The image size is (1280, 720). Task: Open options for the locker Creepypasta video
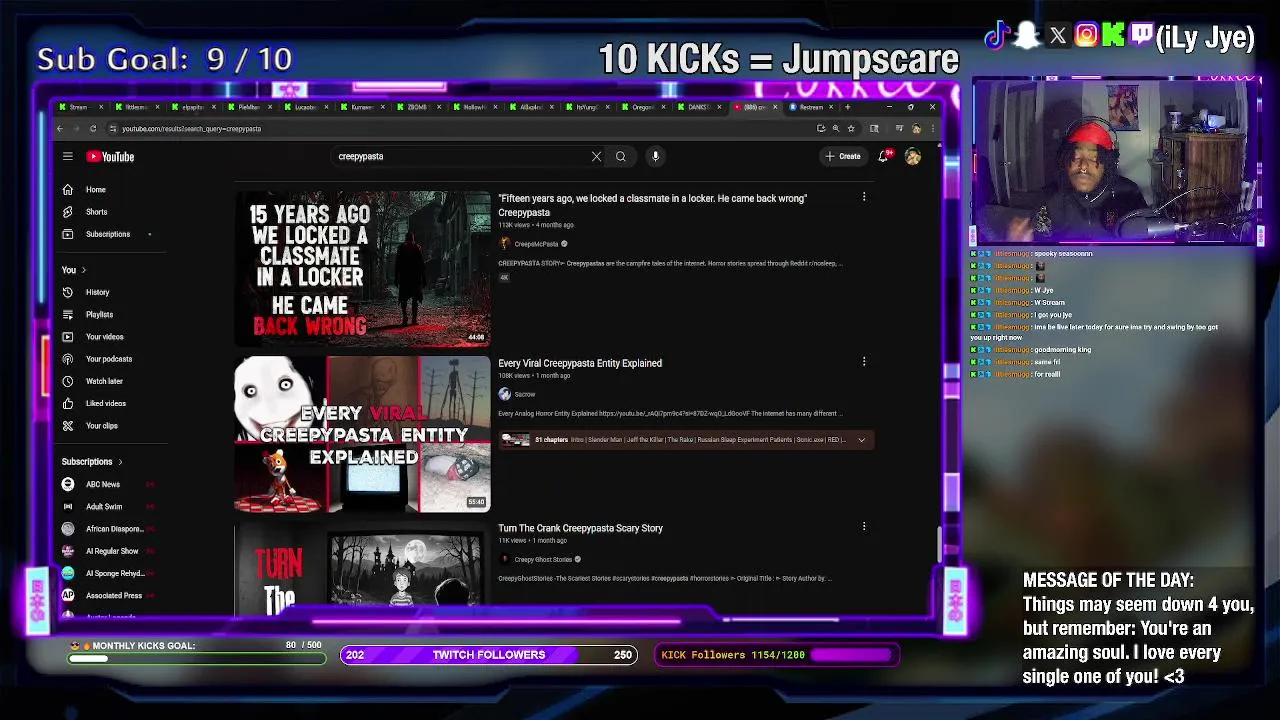pos(864,197)
